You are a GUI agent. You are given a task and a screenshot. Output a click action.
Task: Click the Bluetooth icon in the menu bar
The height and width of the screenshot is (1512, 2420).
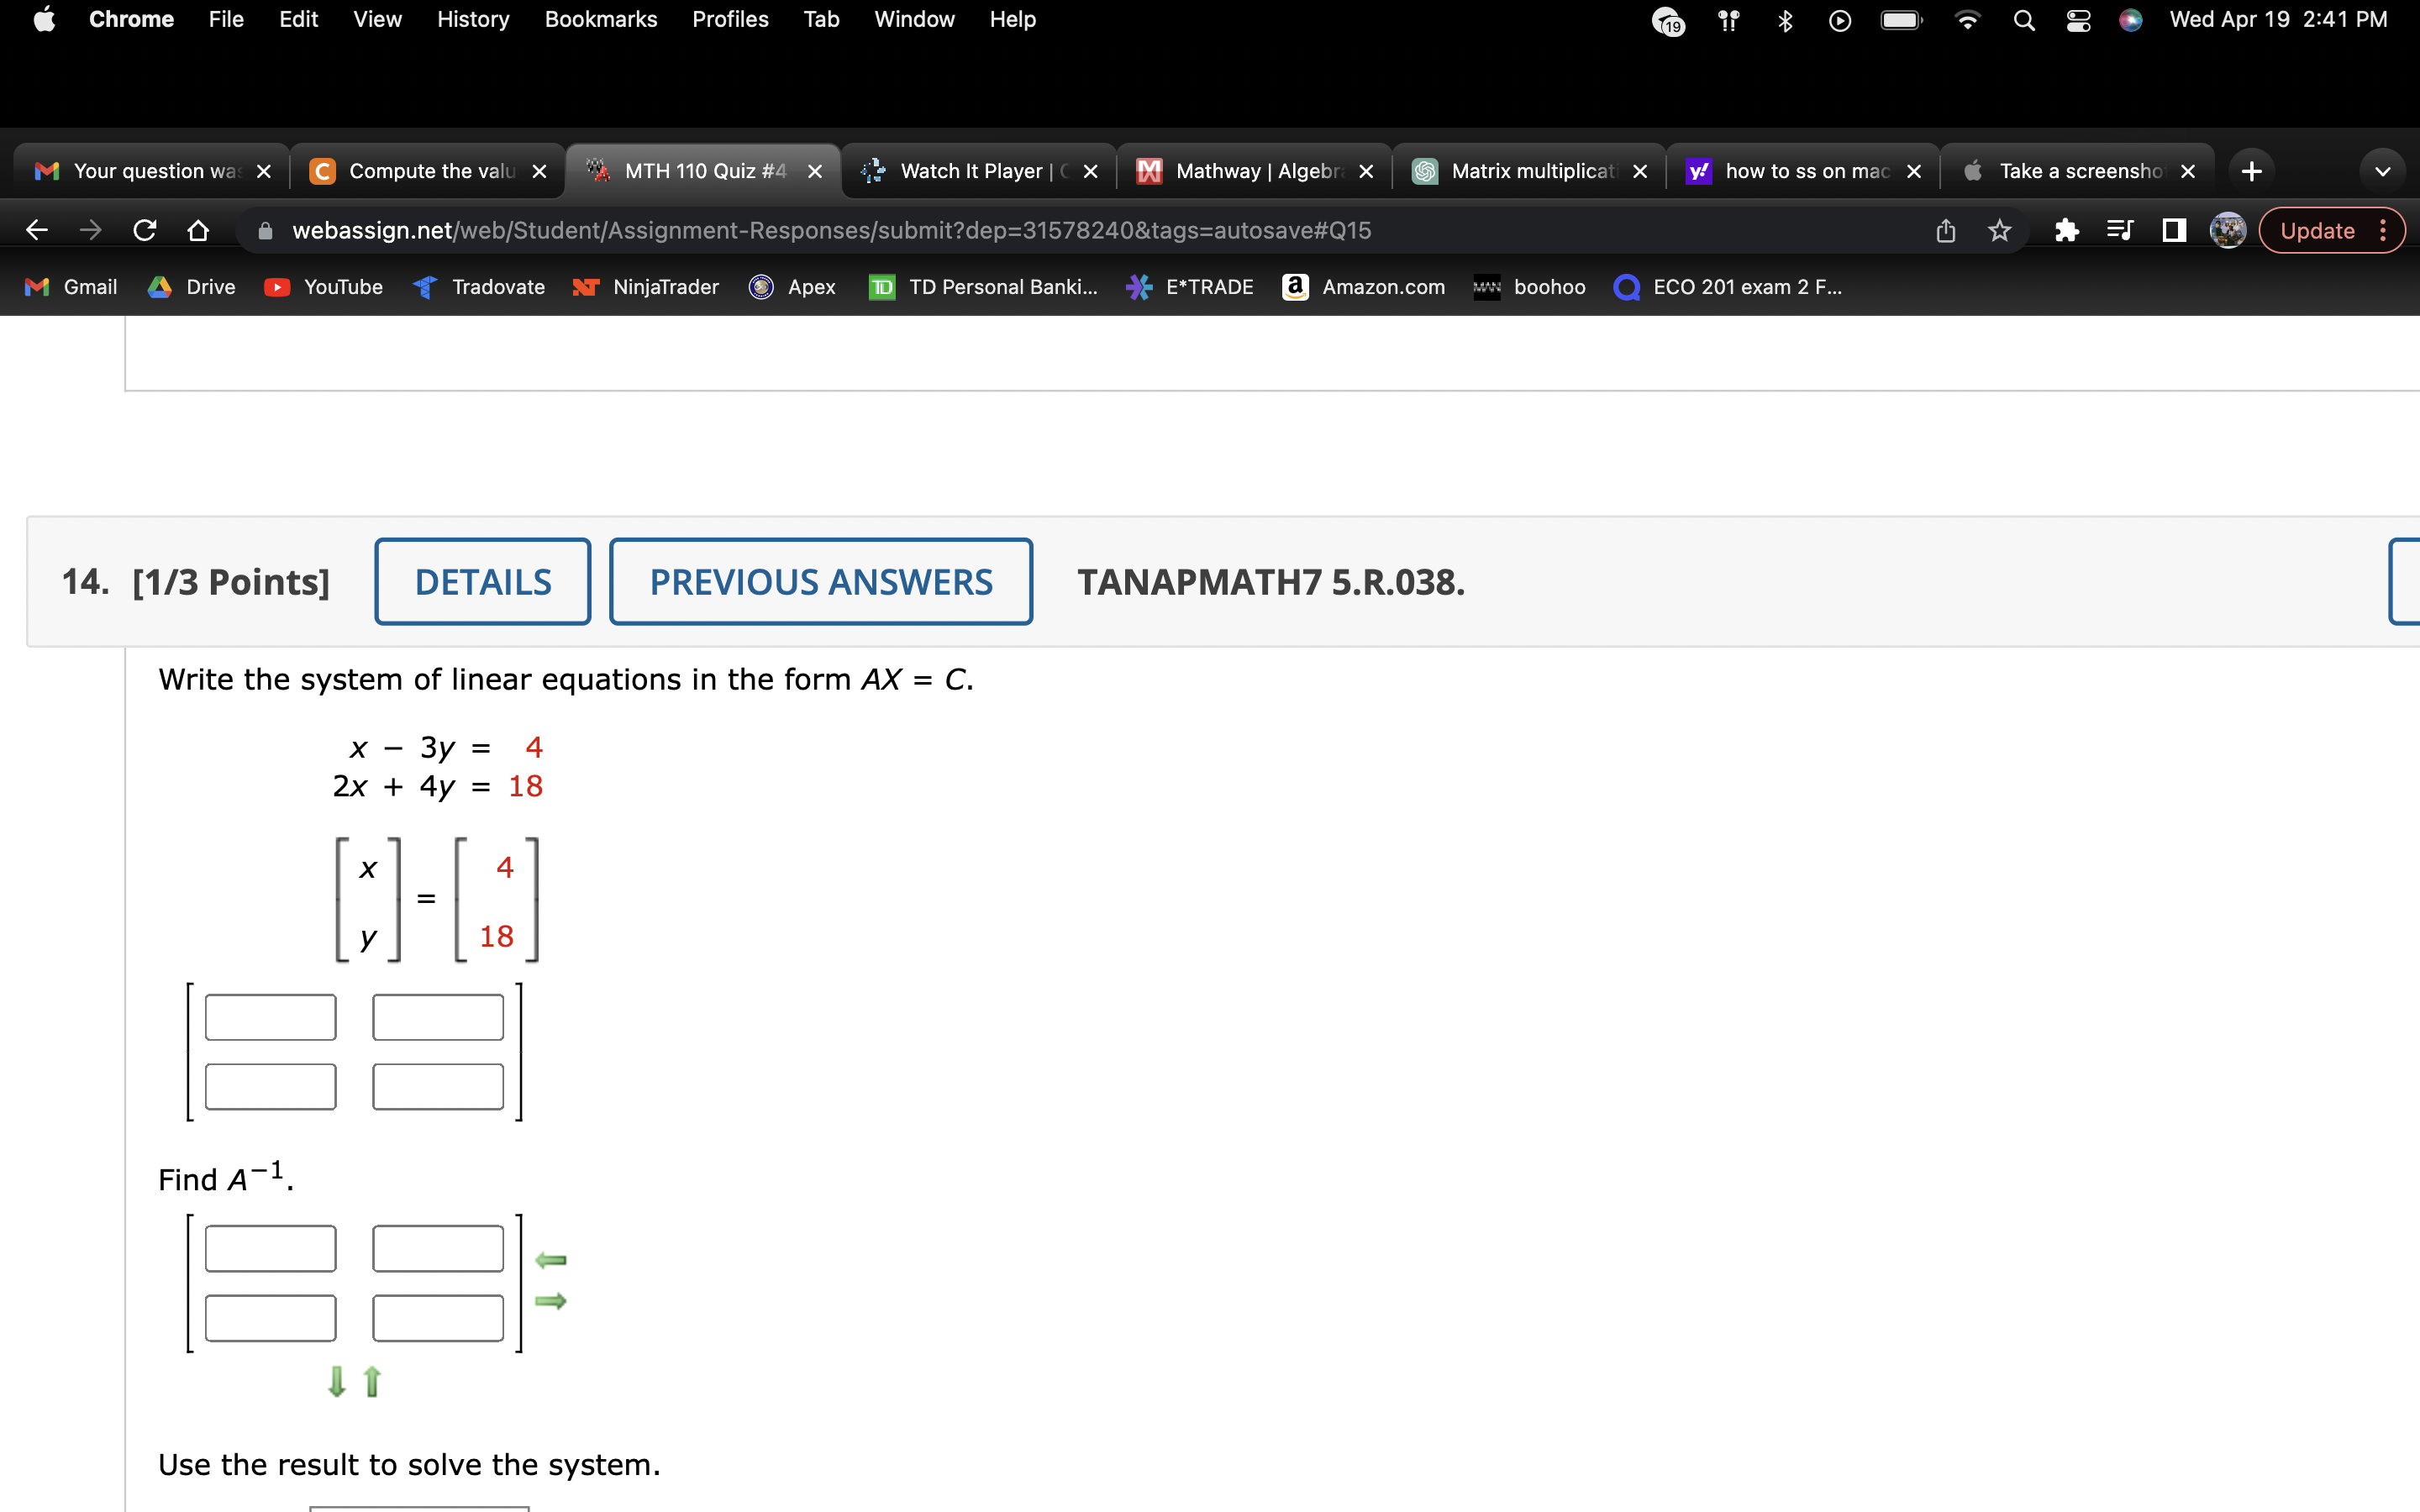tap(1785, 20)
